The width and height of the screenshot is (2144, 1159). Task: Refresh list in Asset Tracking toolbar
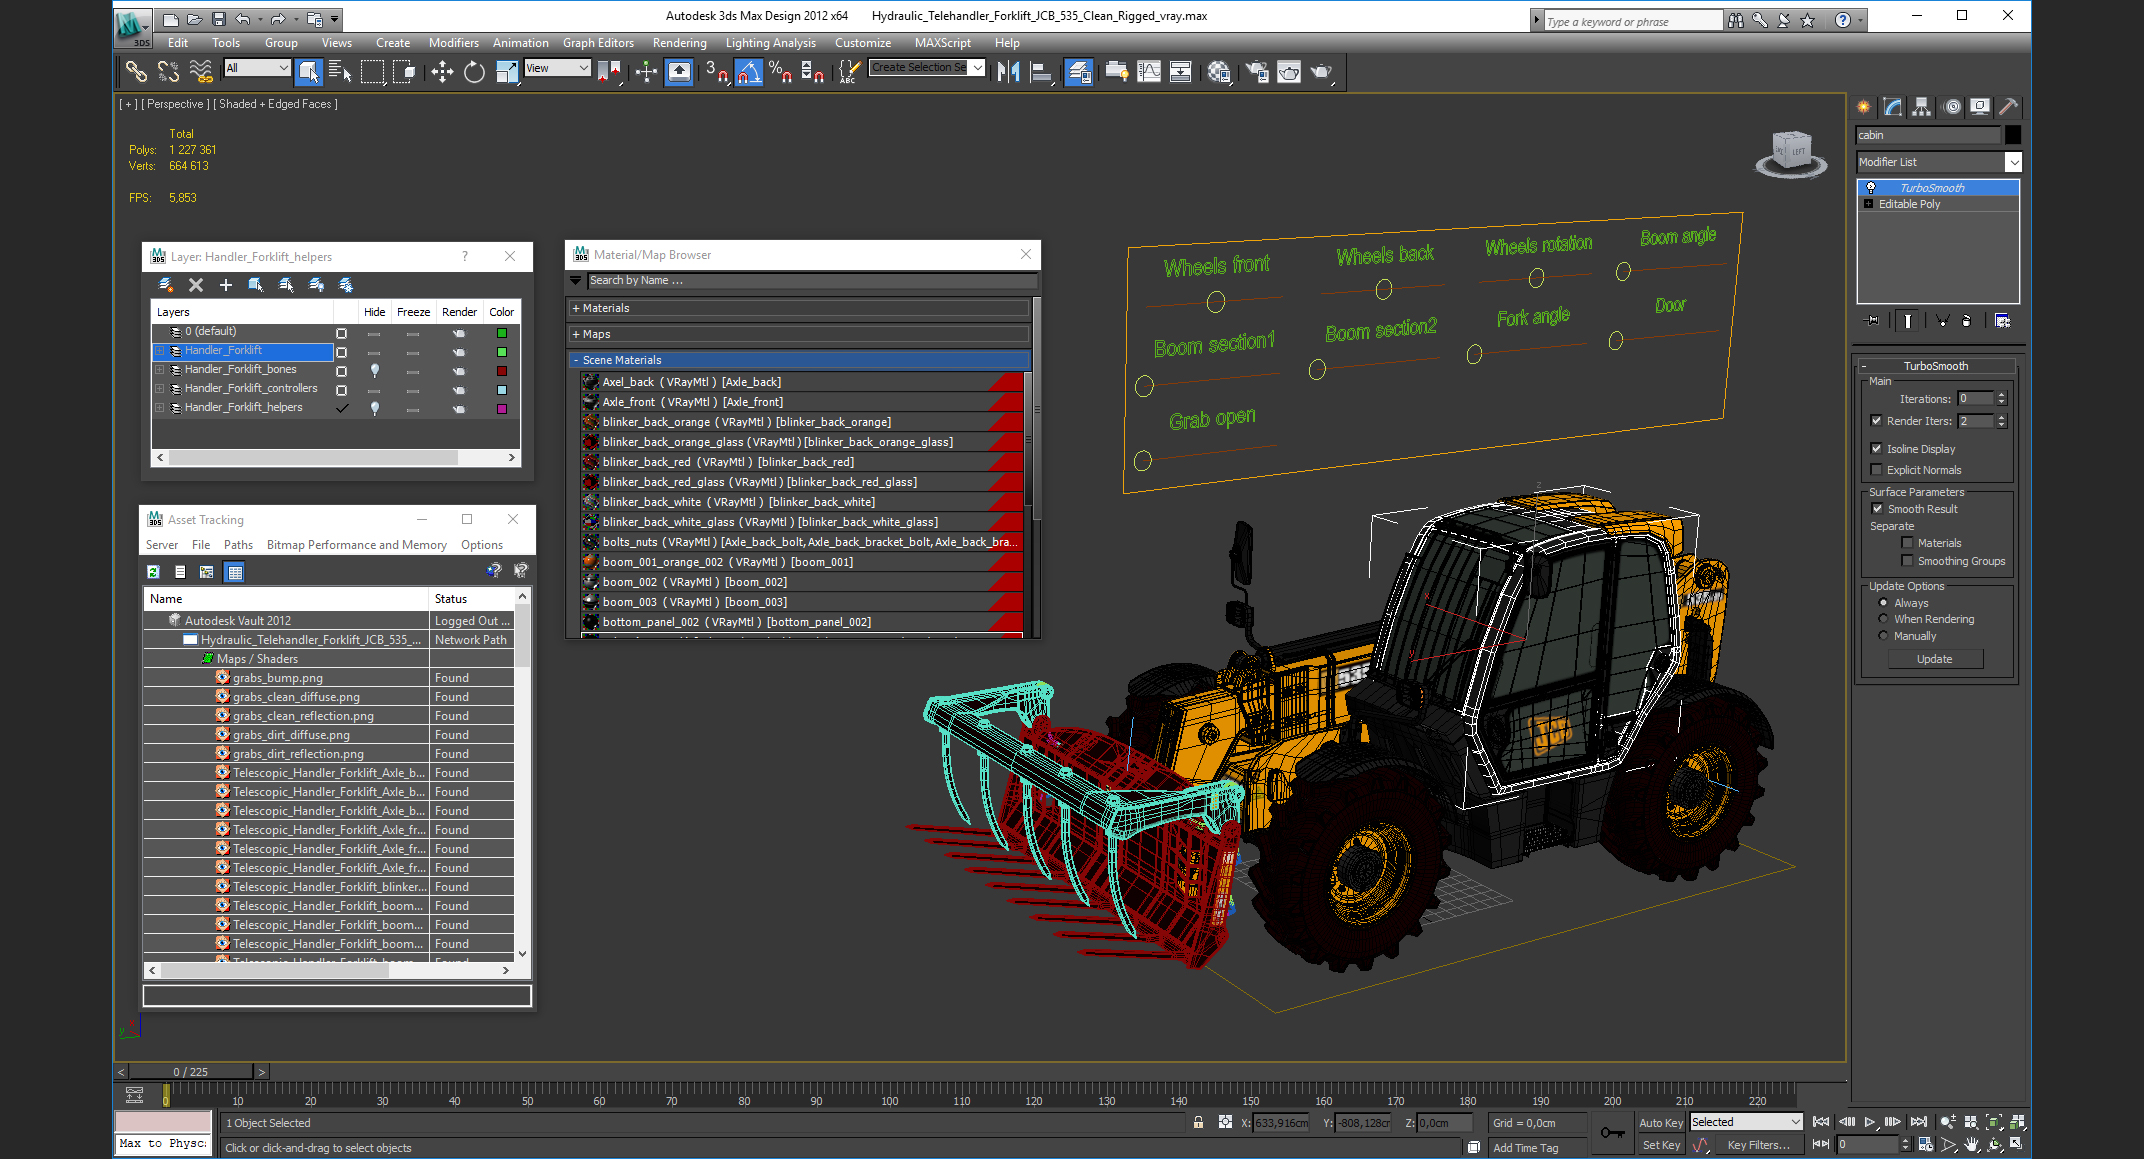[x=153, y=572]
